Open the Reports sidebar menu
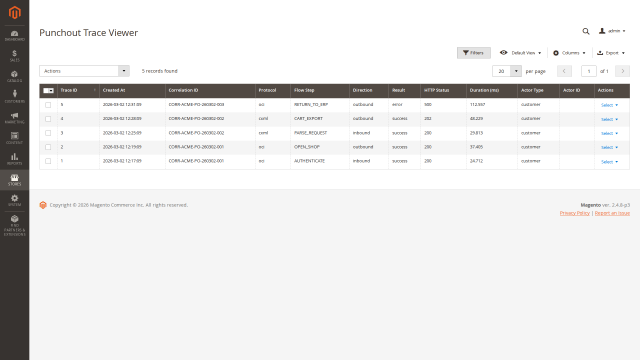The image size is (640, 360). [x=15, y=159]
